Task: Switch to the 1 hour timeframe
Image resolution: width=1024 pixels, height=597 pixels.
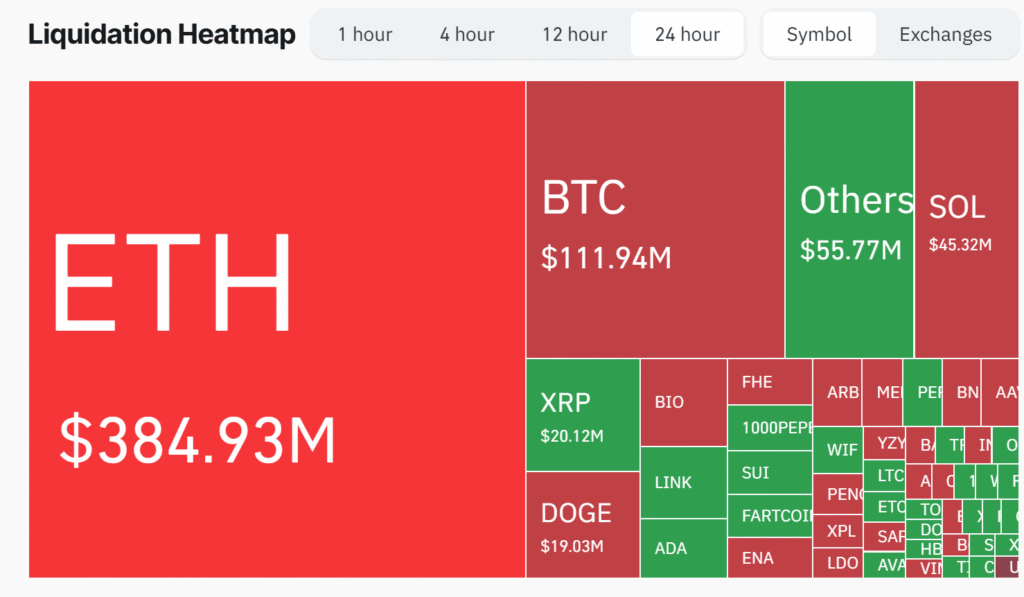Action: click(x=365, y=35)
